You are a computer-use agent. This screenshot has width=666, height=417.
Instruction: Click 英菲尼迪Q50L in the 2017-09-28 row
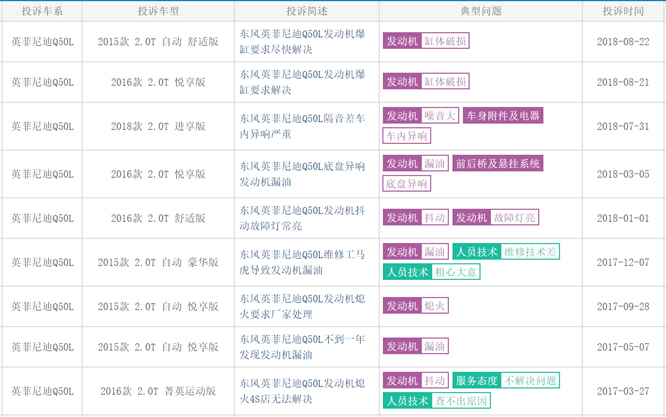pos(42,307)
